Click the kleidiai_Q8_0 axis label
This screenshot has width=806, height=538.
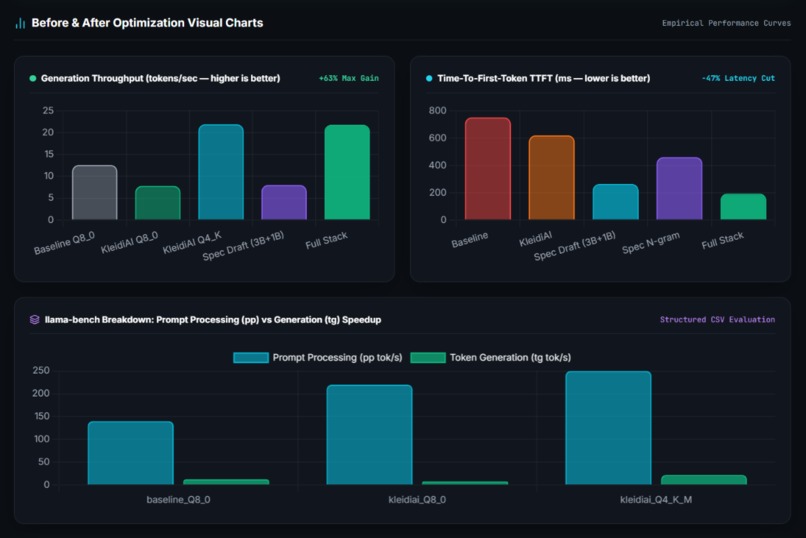click(417, 499)
